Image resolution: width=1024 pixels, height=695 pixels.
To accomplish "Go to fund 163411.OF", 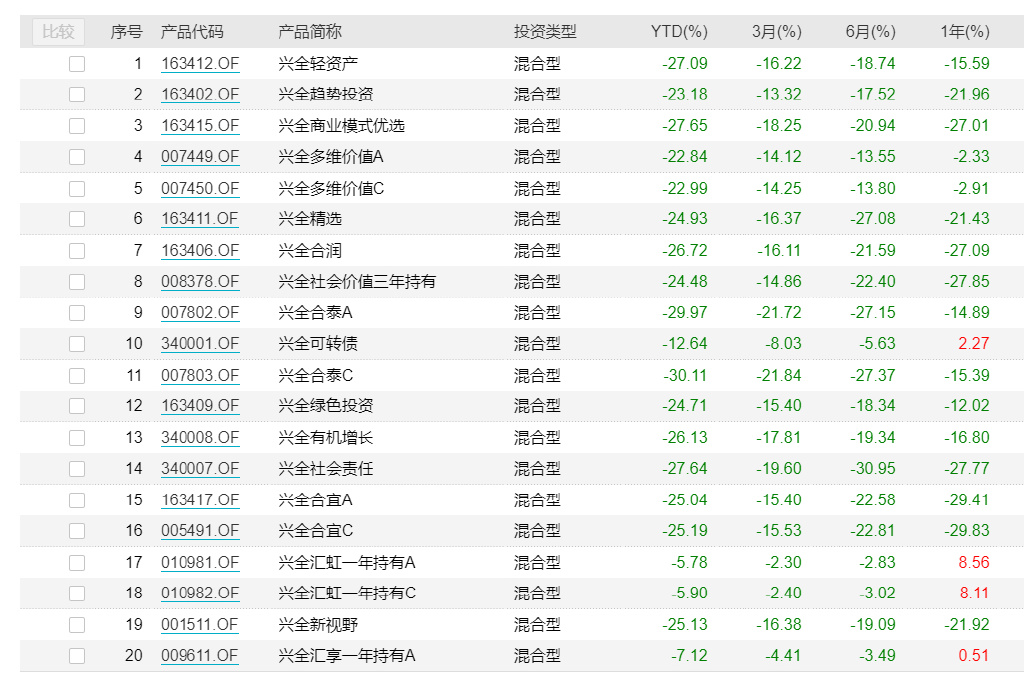I will [200, 219].
